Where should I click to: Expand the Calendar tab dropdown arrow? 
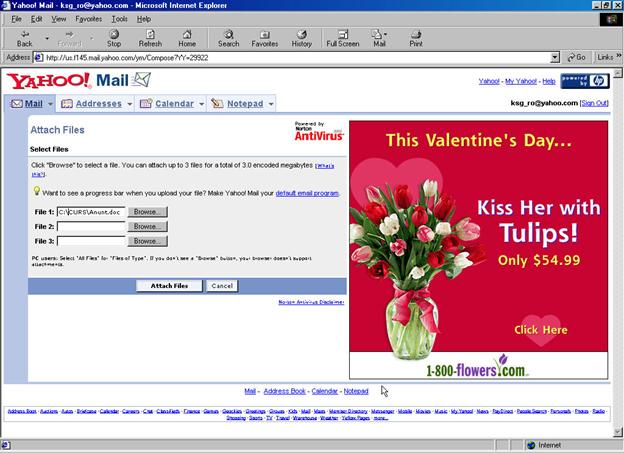pyautogui.click(x=201, y=104)
